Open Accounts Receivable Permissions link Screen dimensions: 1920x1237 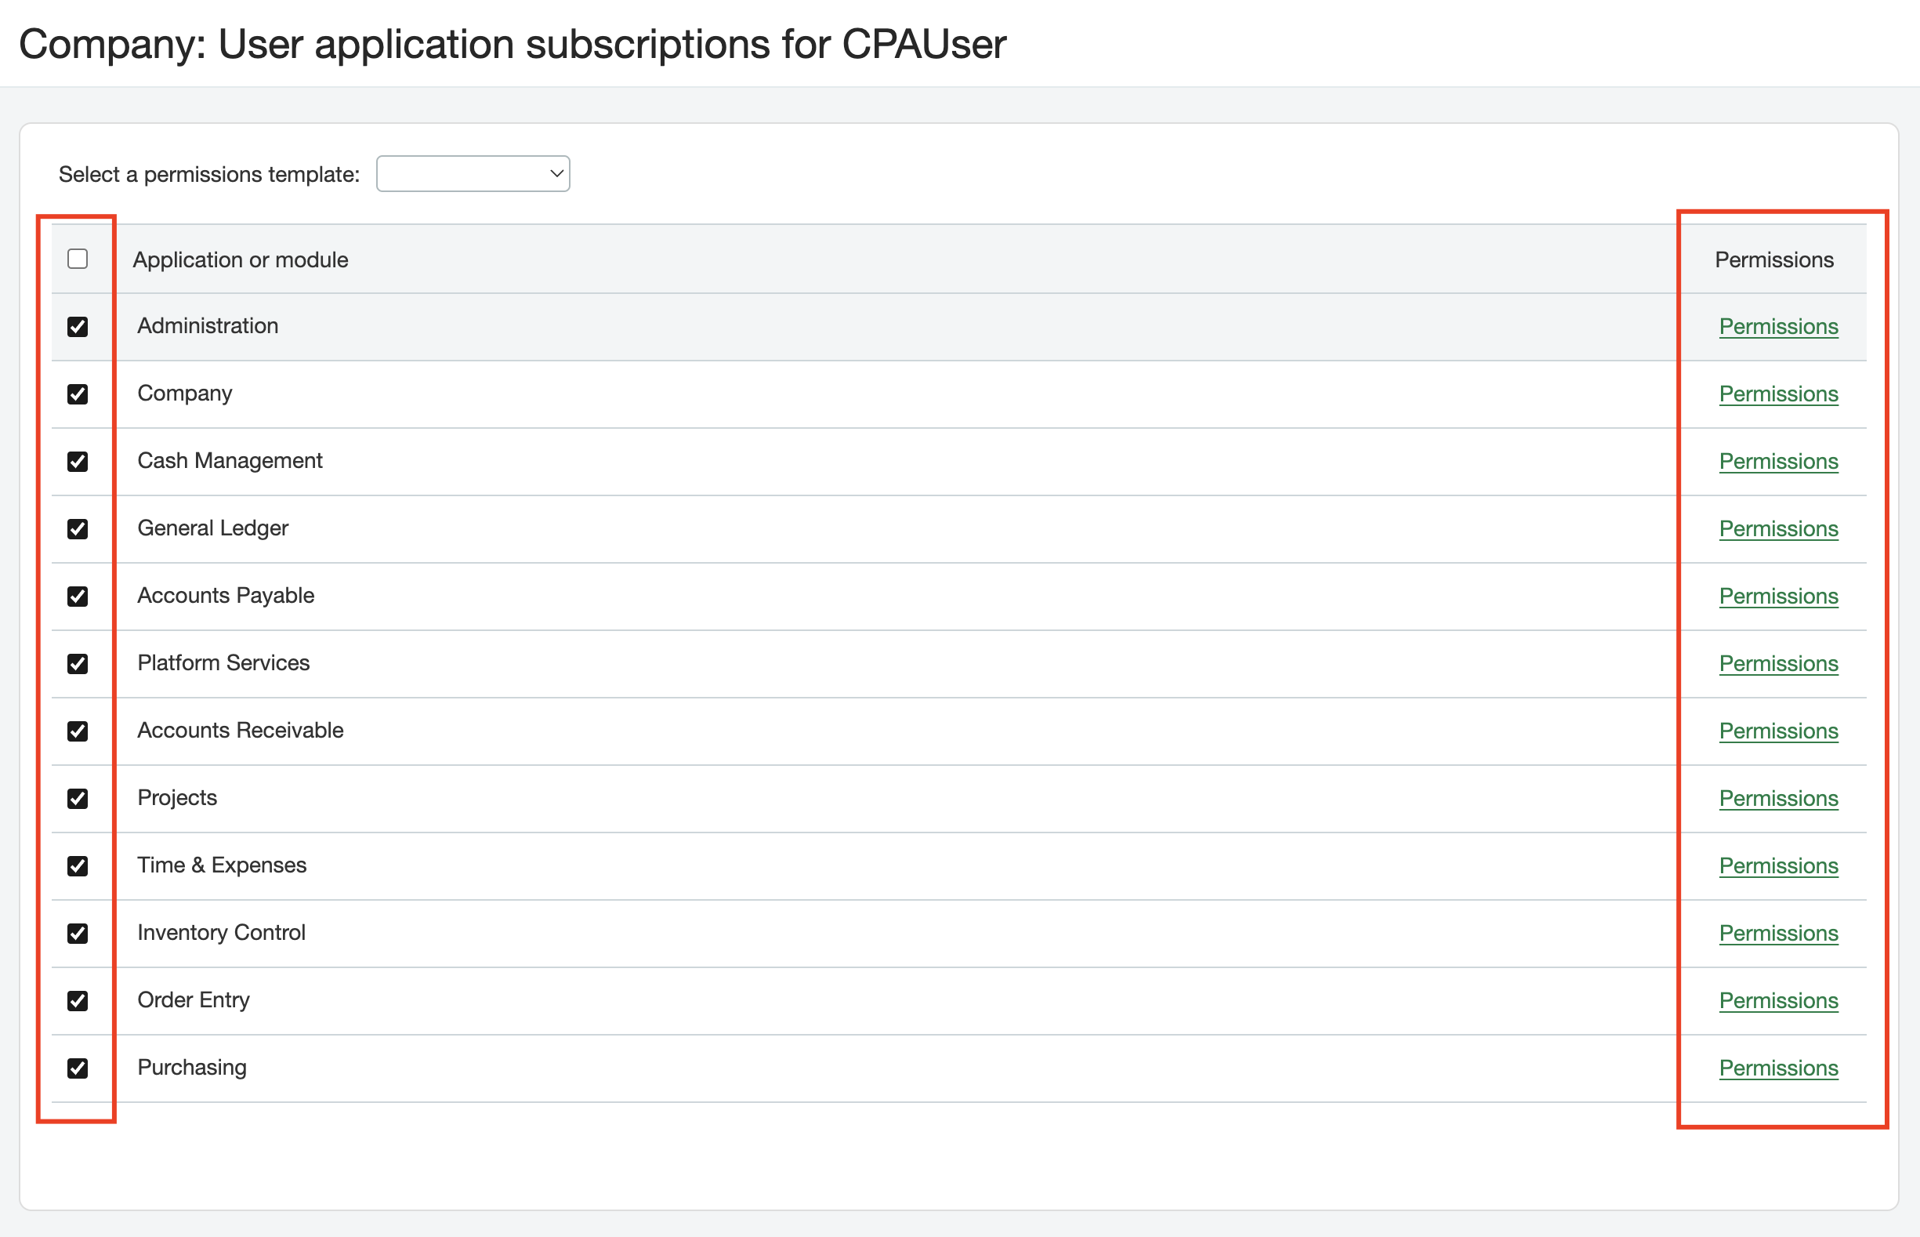point(1778,731)
